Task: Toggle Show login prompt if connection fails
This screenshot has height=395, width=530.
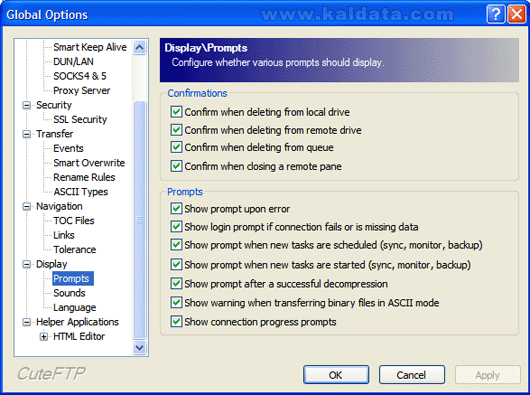Action: [176, 227]
